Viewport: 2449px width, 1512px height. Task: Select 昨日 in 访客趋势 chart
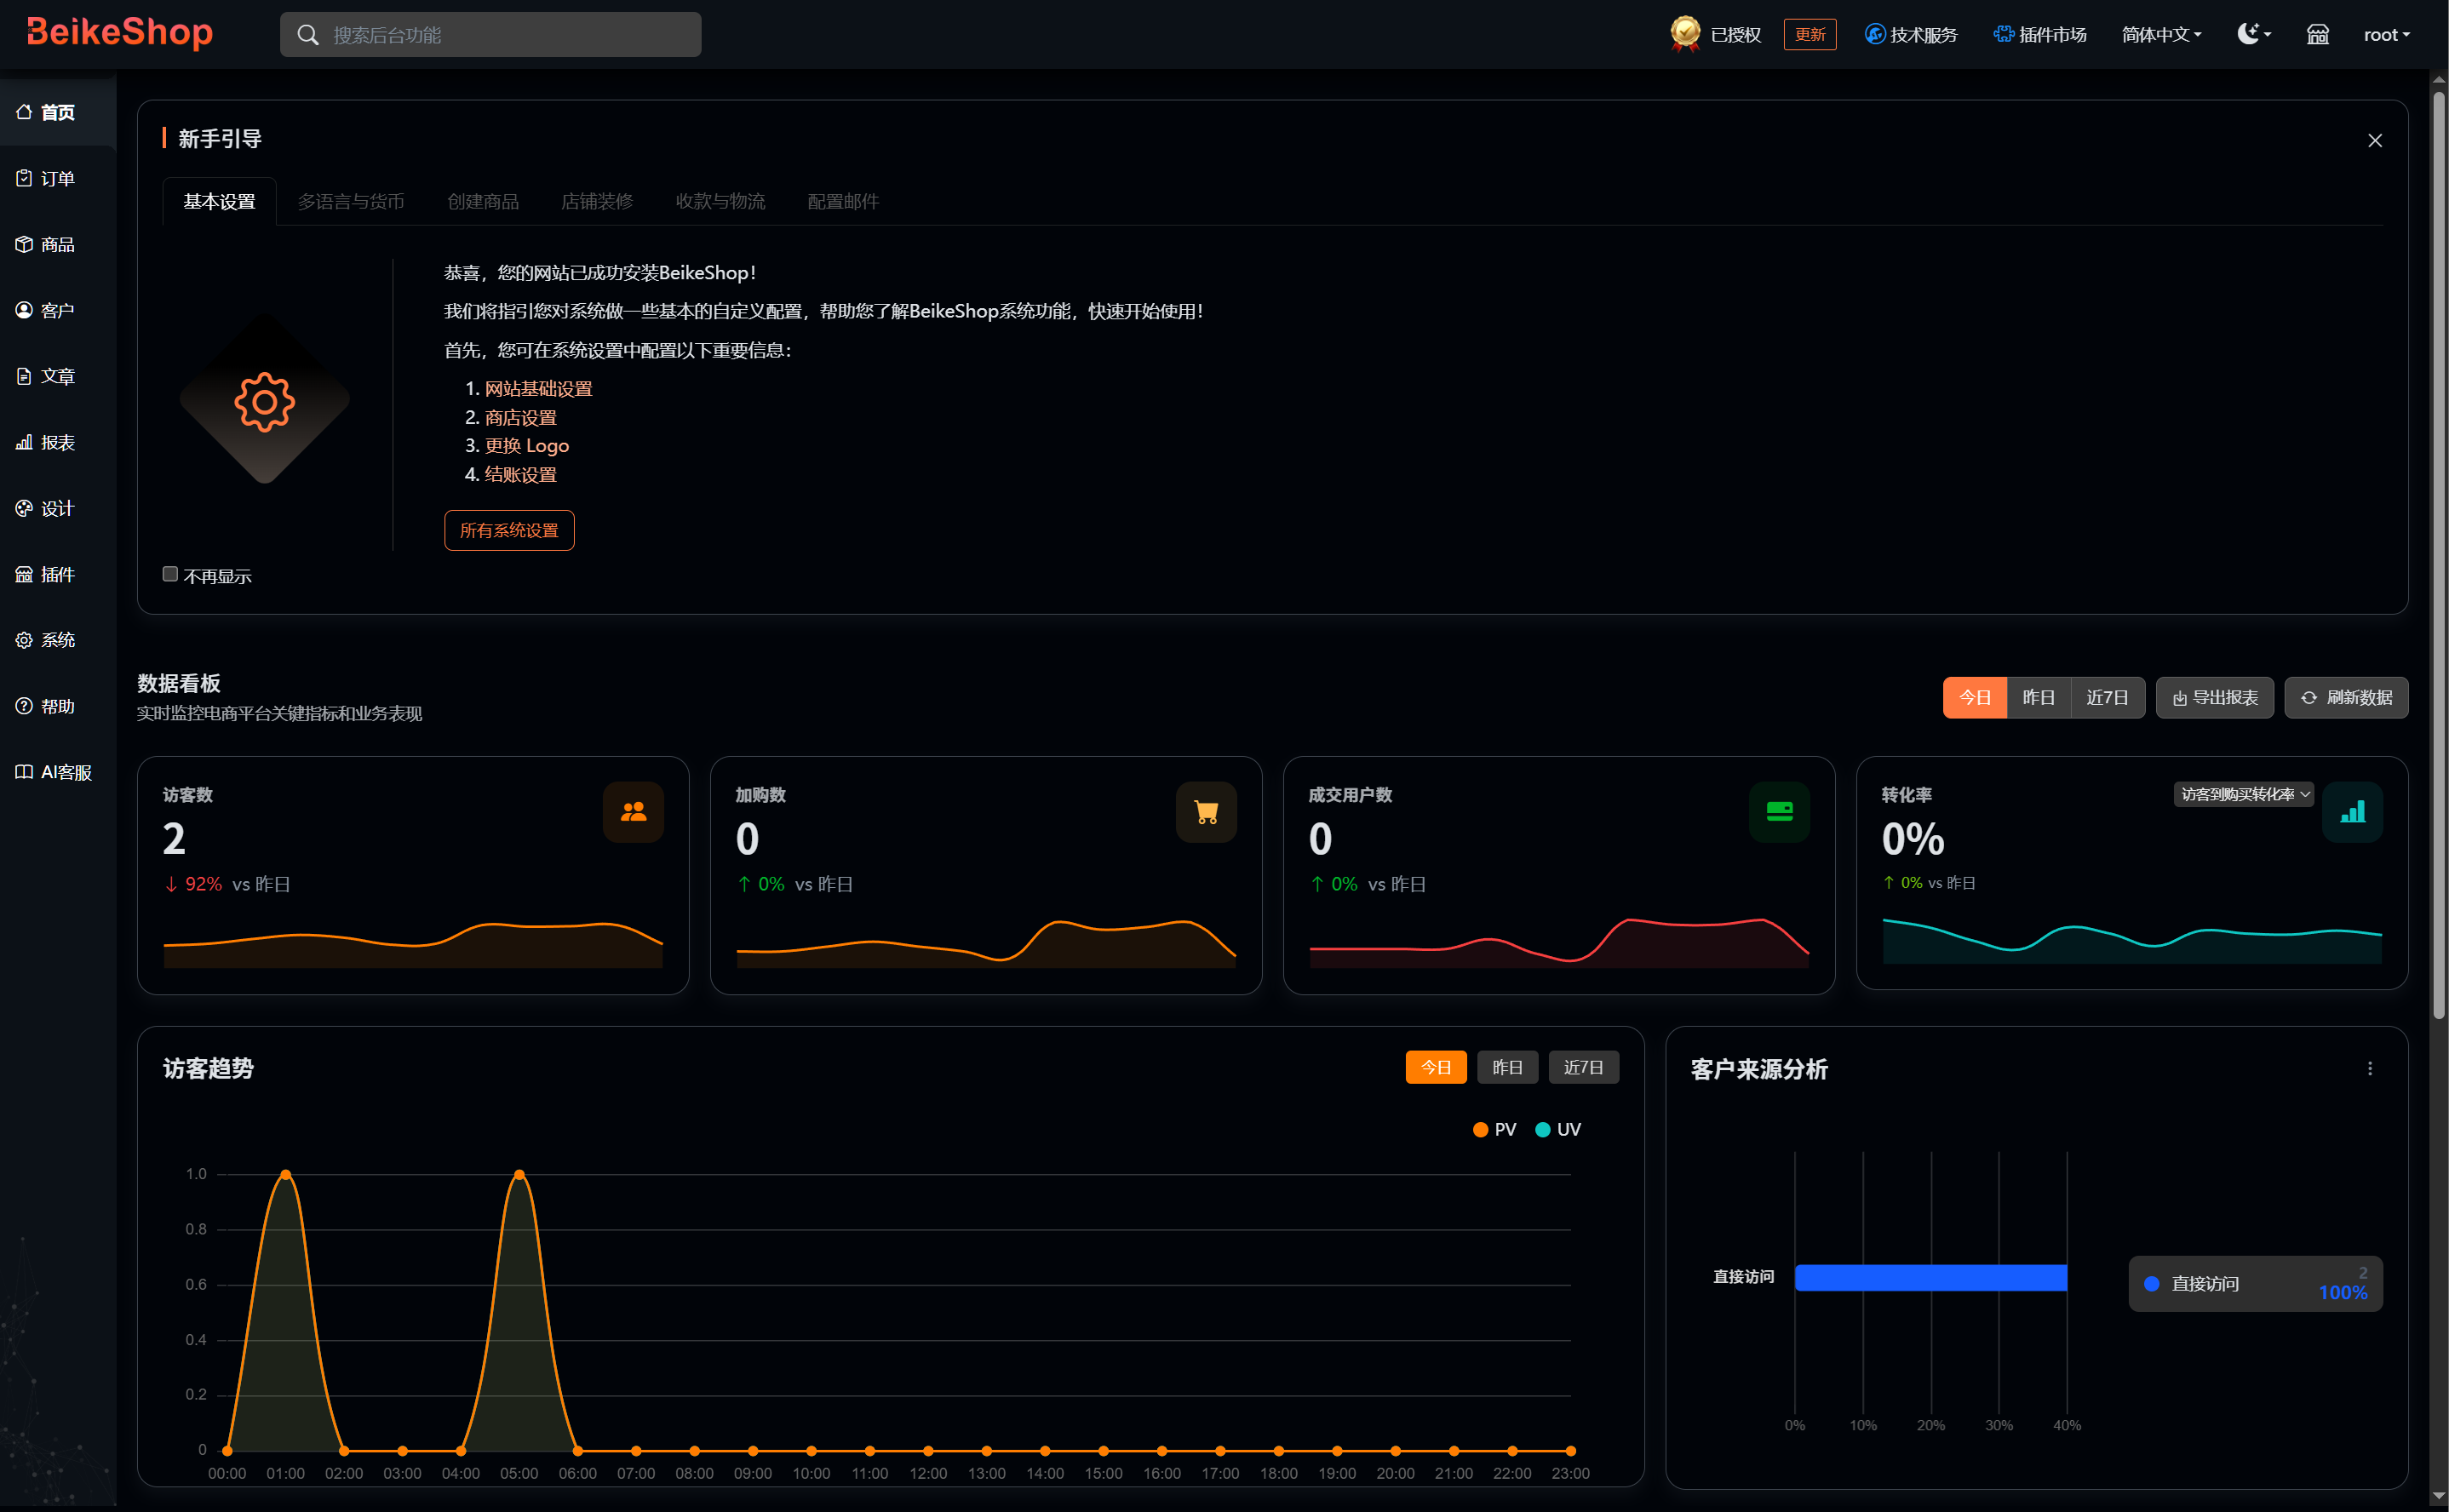(1508, 1067)
